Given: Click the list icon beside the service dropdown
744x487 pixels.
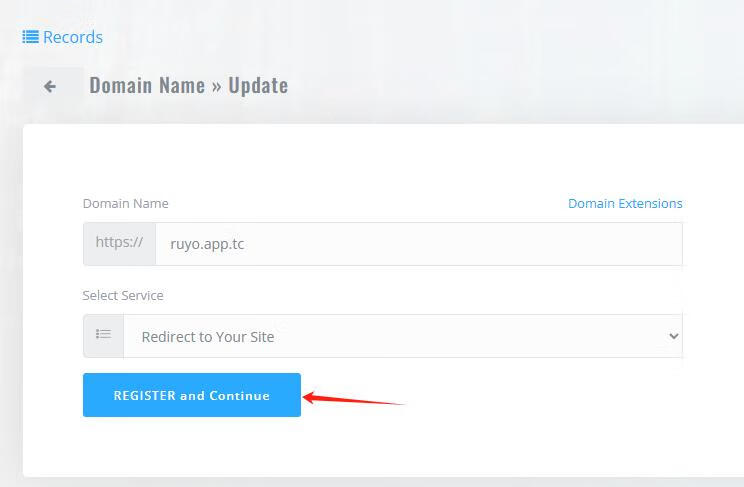Looking at the screenshot, I should (103, 336).
